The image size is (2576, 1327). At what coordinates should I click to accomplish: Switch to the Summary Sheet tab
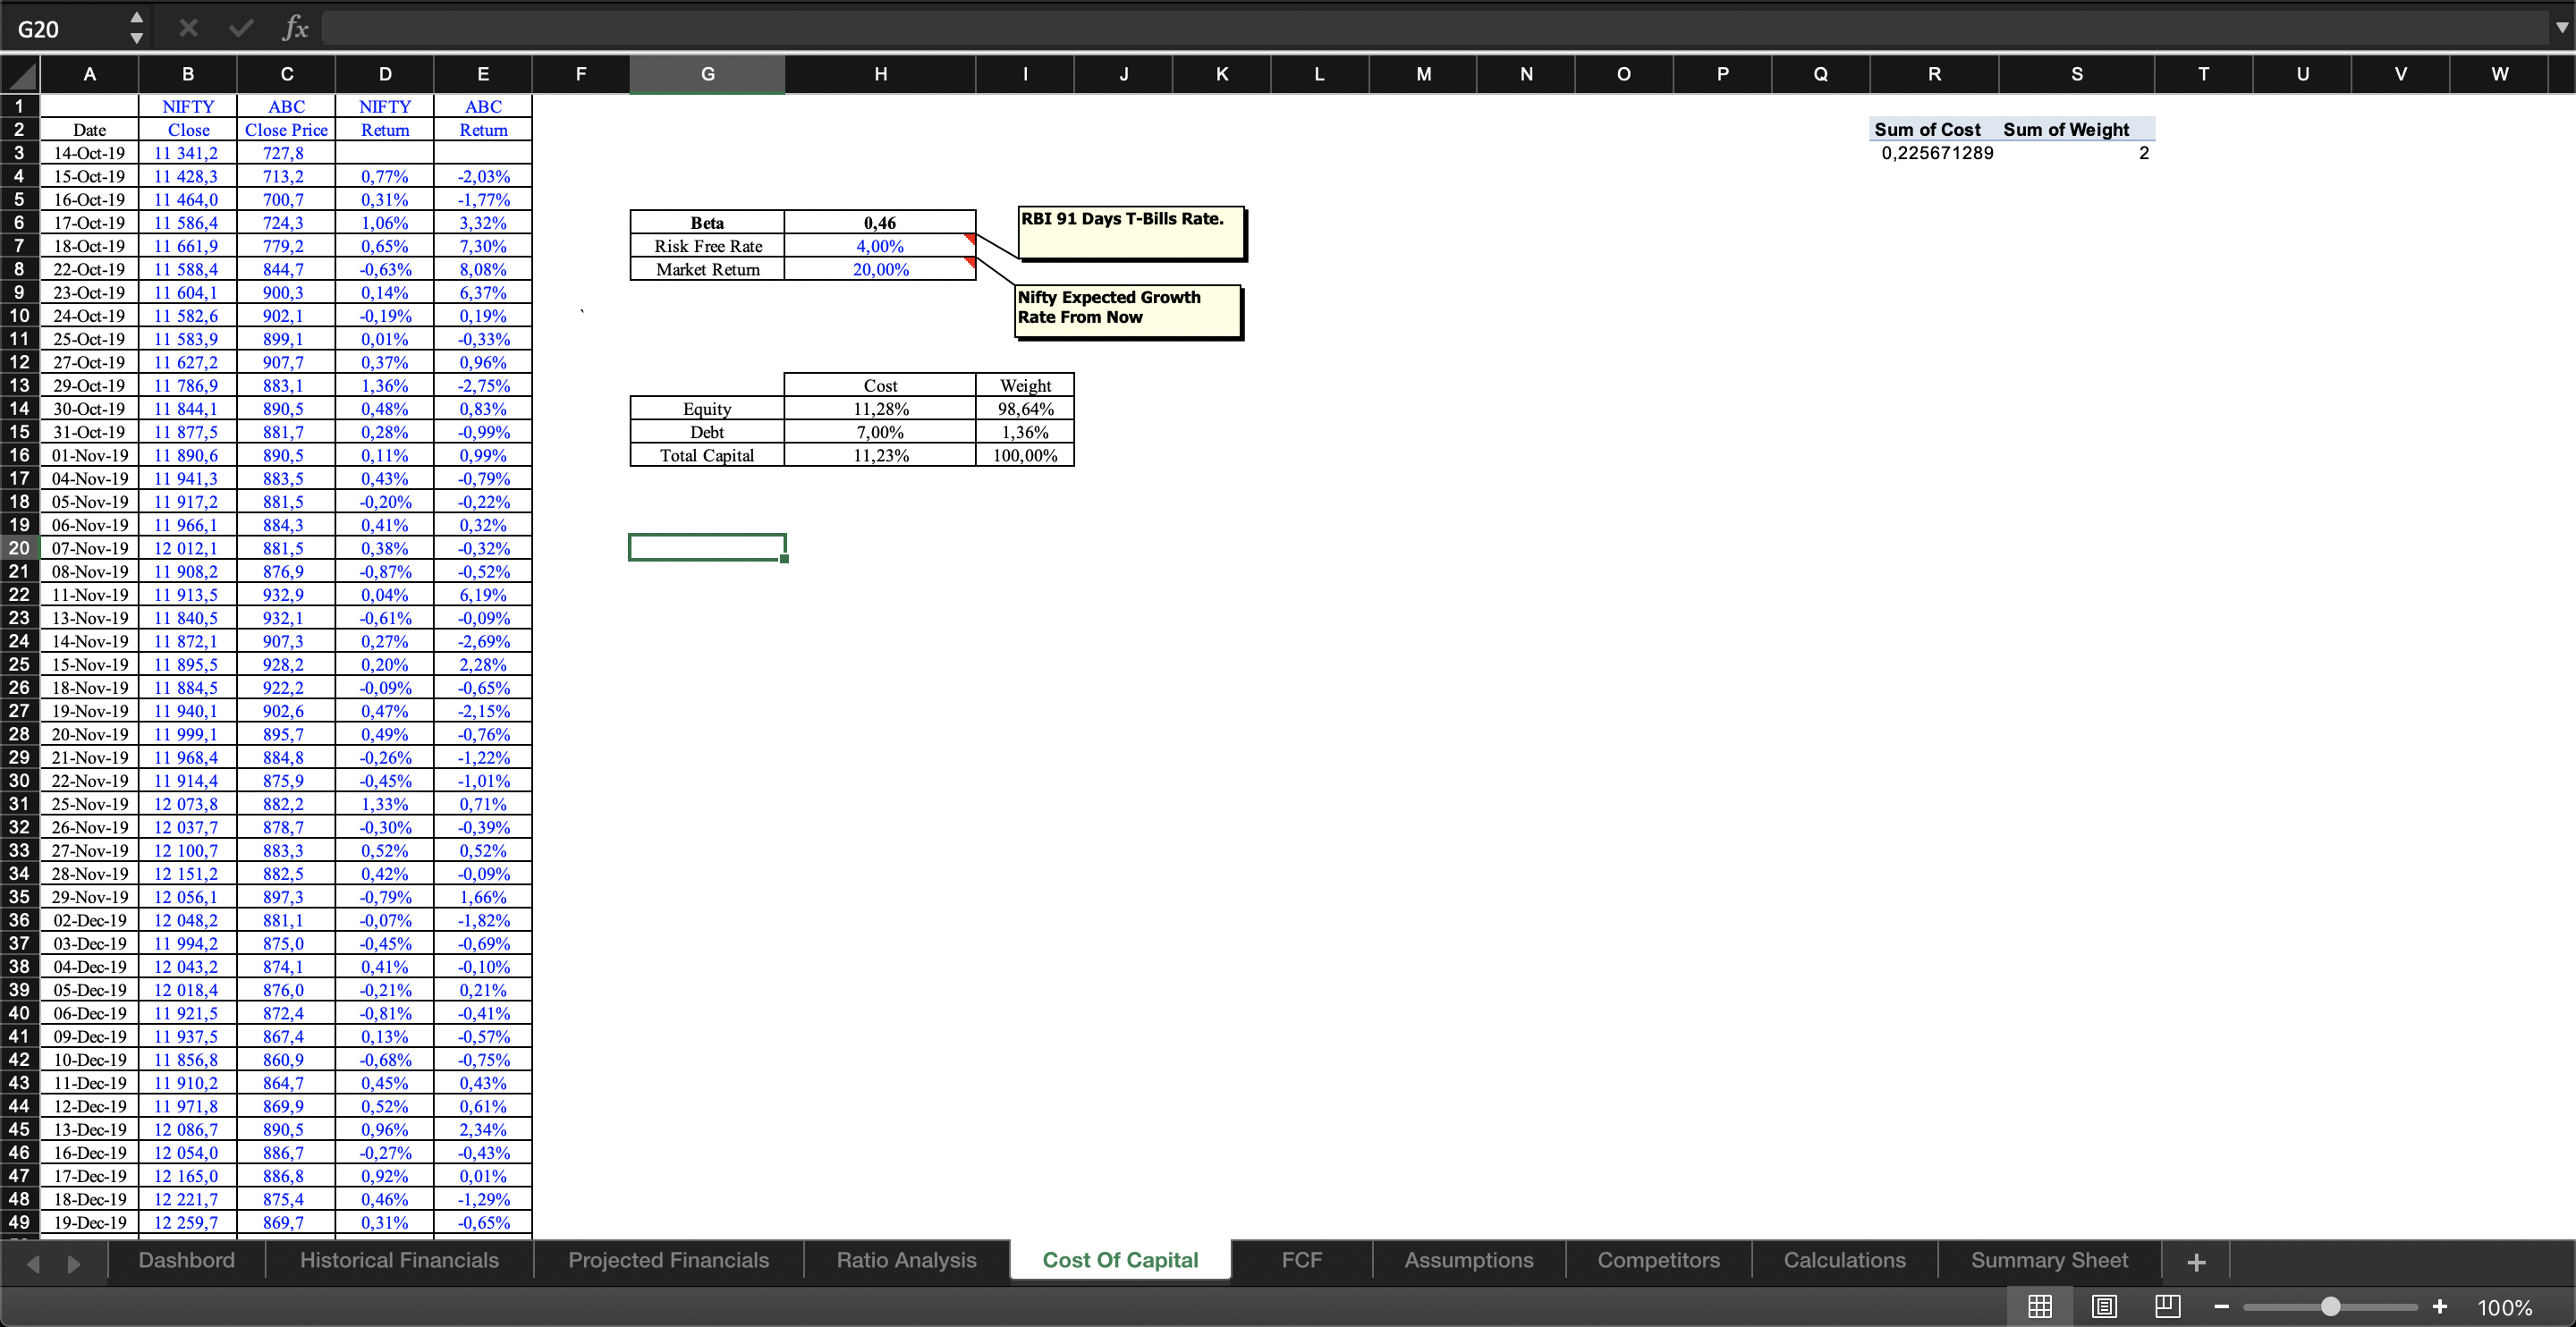pyautogui.click(x=2049, y=1260)
